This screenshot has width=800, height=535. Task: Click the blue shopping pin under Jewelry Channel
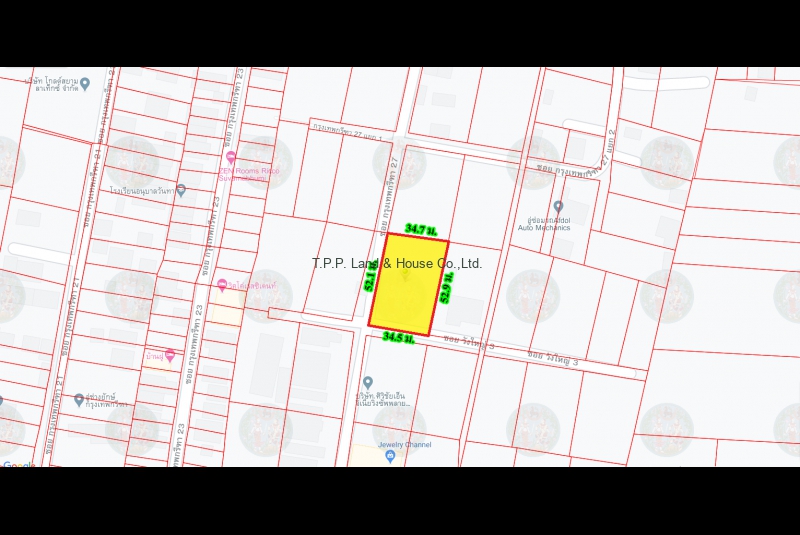[x=391, y=456]
